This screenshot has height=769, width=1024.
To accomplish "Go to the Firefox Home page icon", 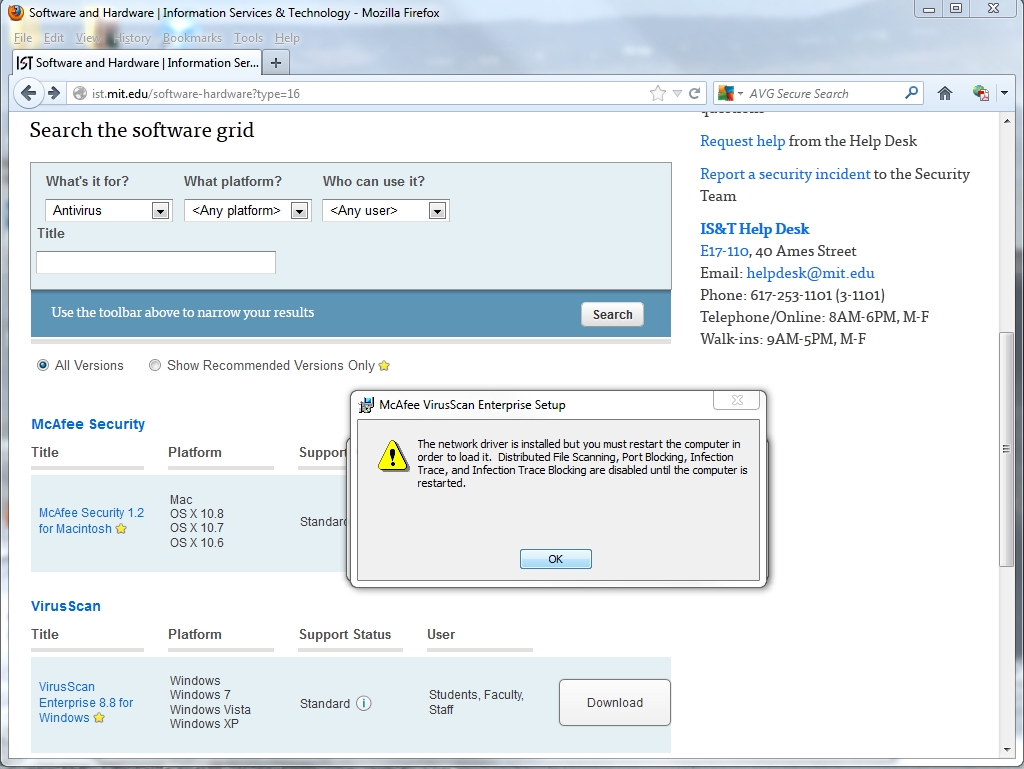I will [944, 93].
